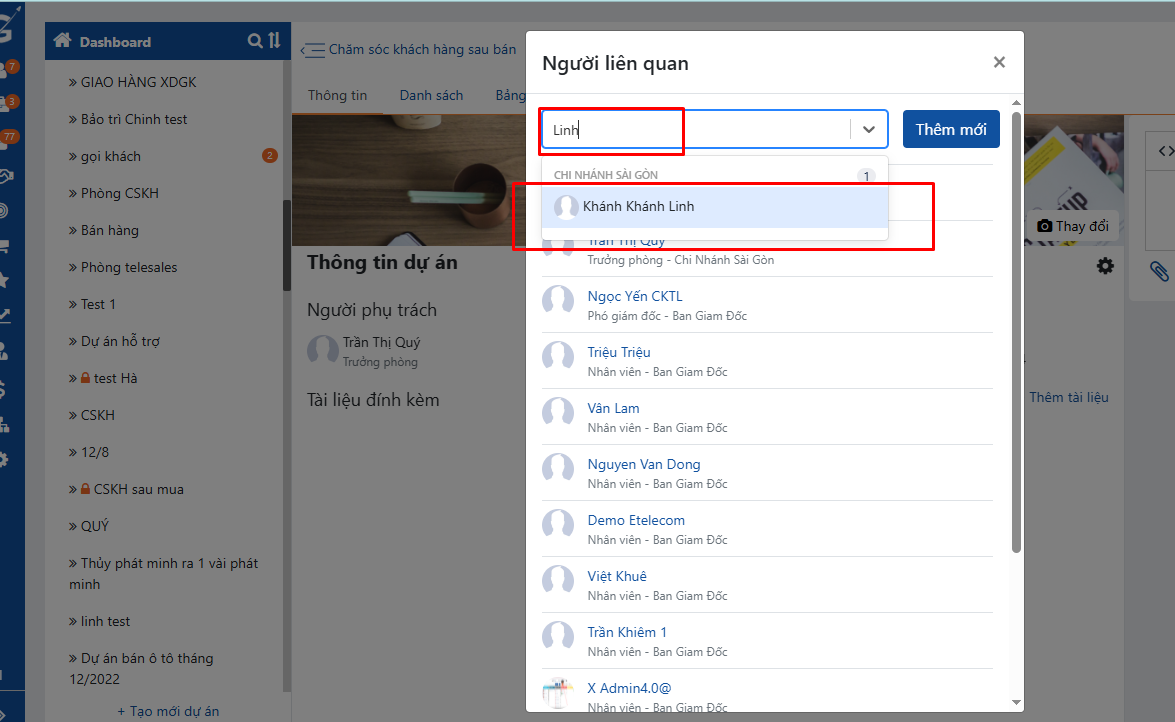The image size is (1175, 722).
Task: Click the Tạo mới dự án link
Action: (168, 711)
